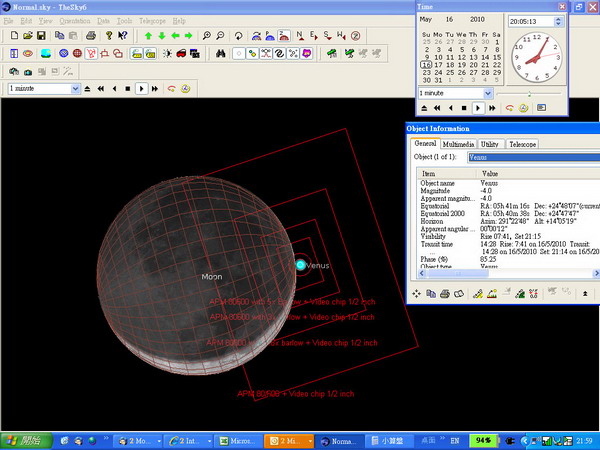Click the Windows Start button
Screen dimensions: 600x450
pyautogui.click(x=22, y=440)
